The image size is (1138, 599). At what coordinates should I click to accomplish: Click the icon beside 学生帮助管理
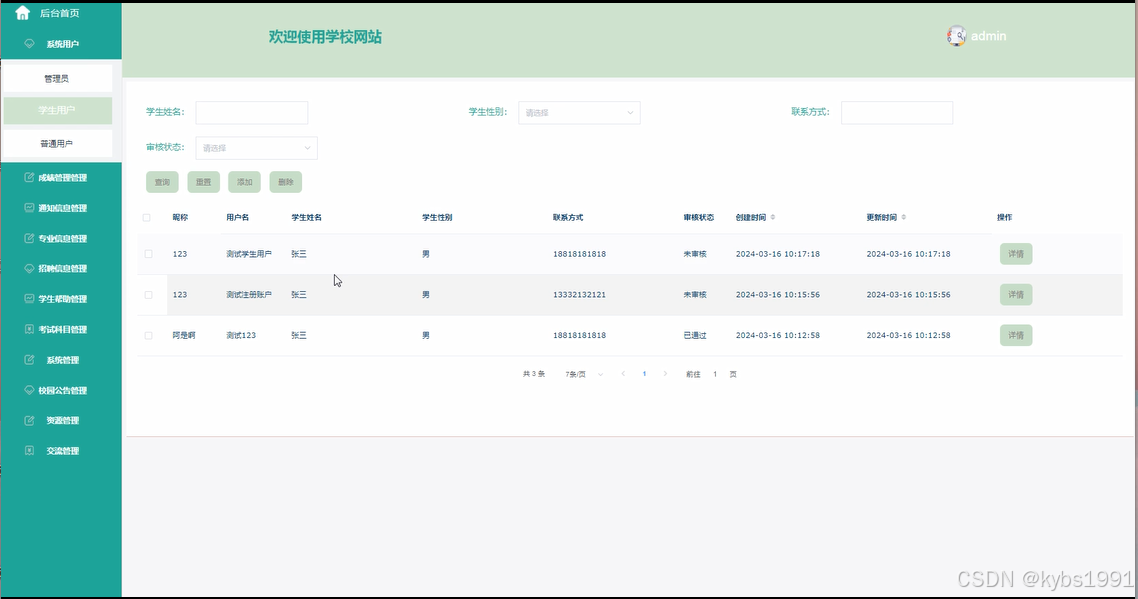[x=29, y=298]
